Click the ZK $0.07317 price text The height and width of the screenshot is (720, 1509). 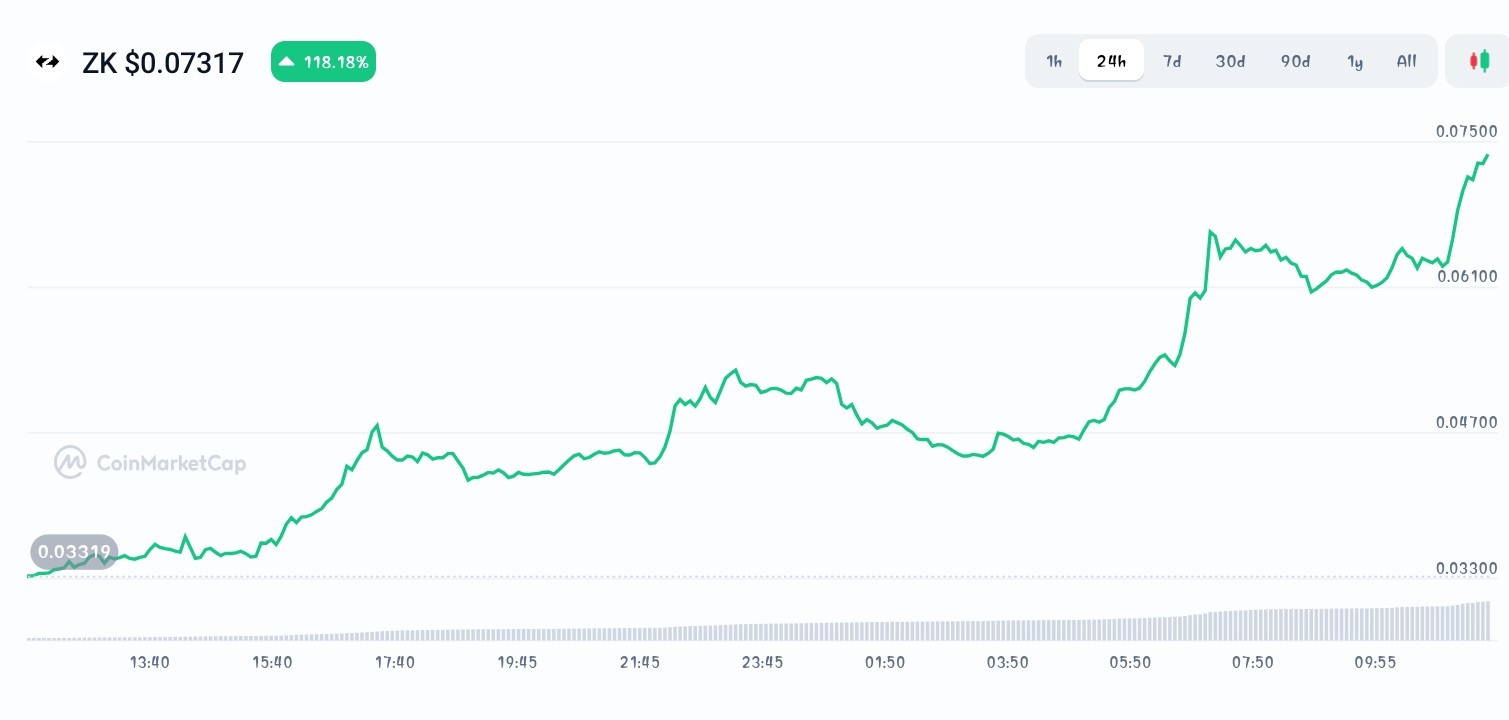point(163,63)
